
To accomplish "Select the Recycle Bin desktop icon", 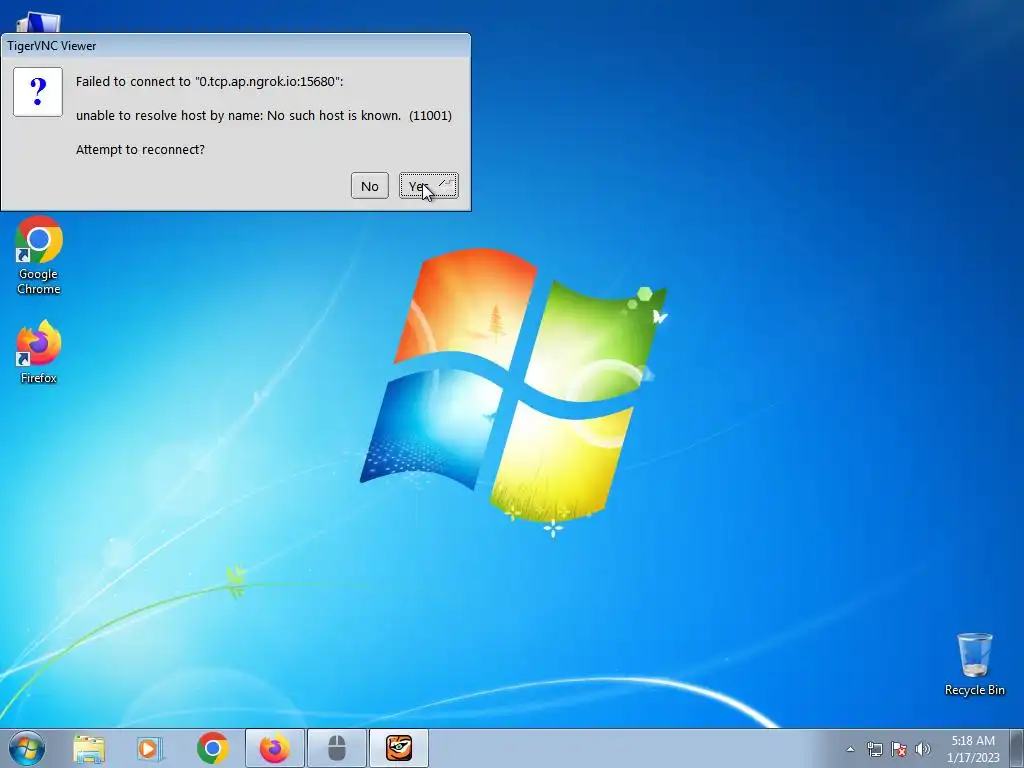I will tap(974, 664).
